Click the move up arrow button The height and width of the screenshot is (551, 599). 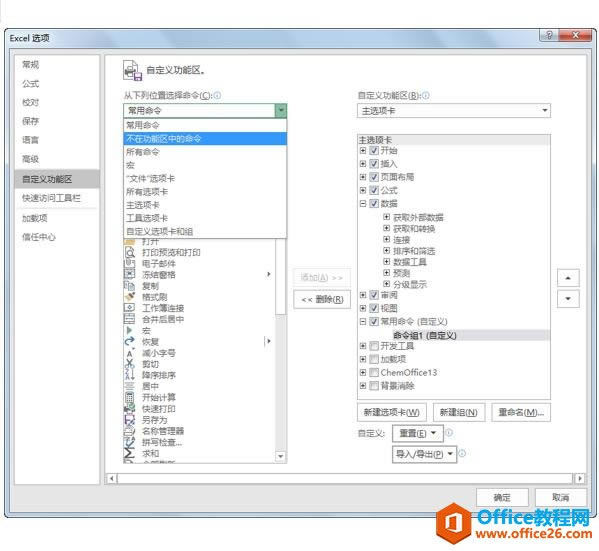tap(568, 278)
